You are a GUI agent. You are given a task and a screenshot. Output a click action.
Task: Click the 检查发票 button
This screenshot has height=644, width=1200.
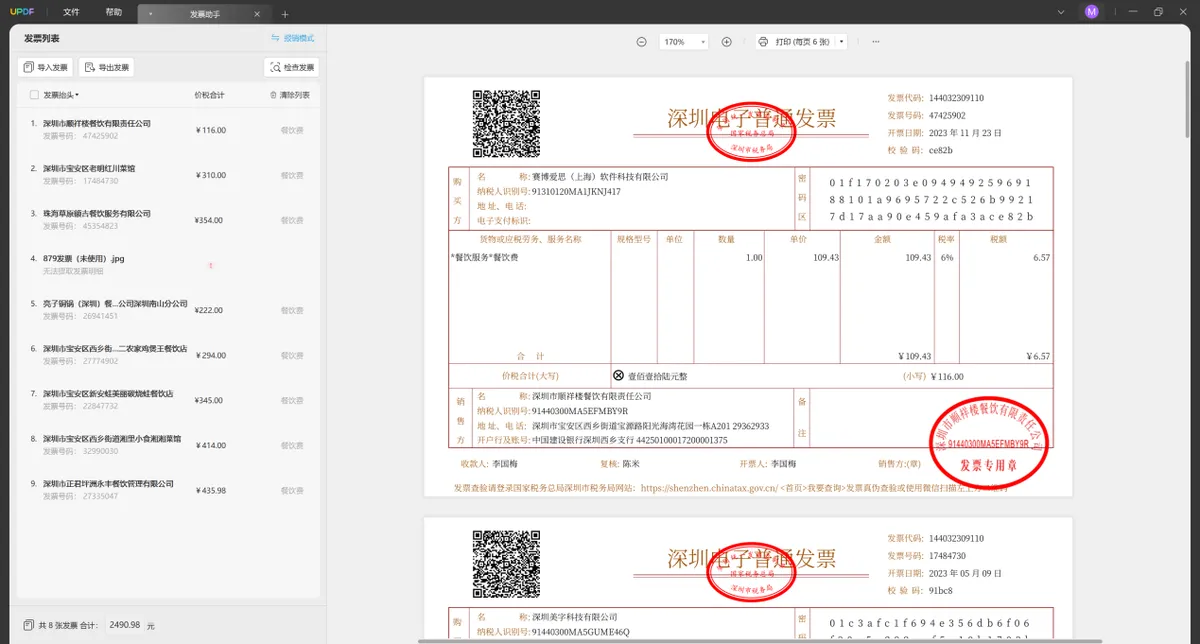point(292,67)
